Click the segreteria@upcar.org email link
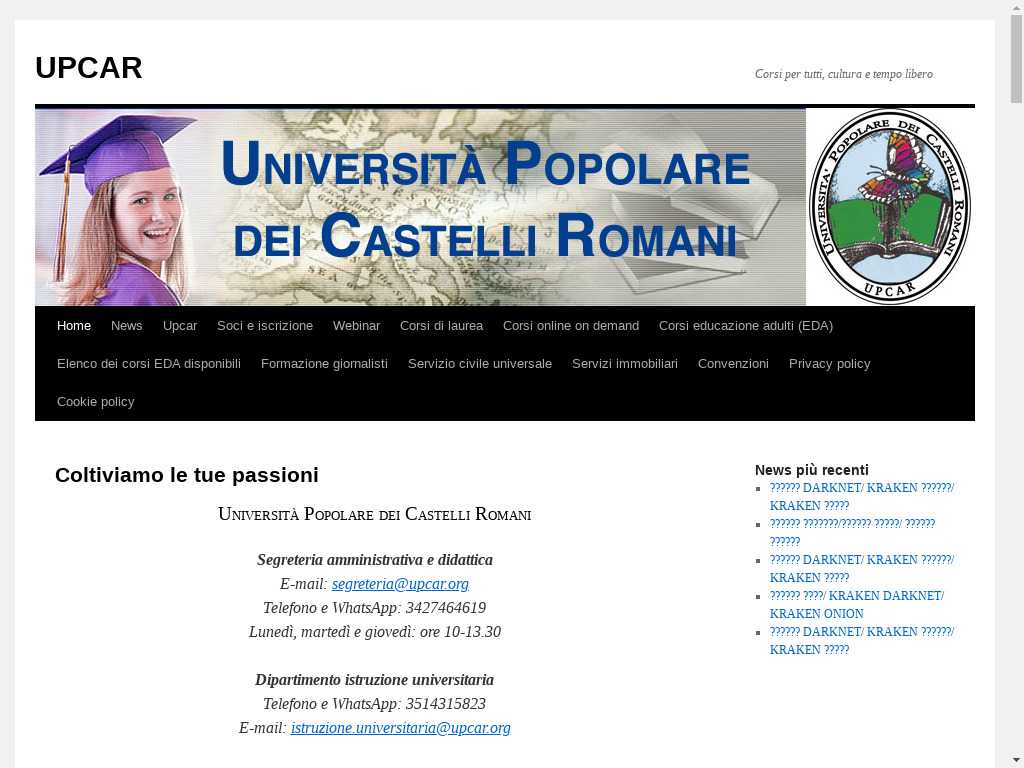This screenshot has width=1024, height=768. click(x=400, y=583)
